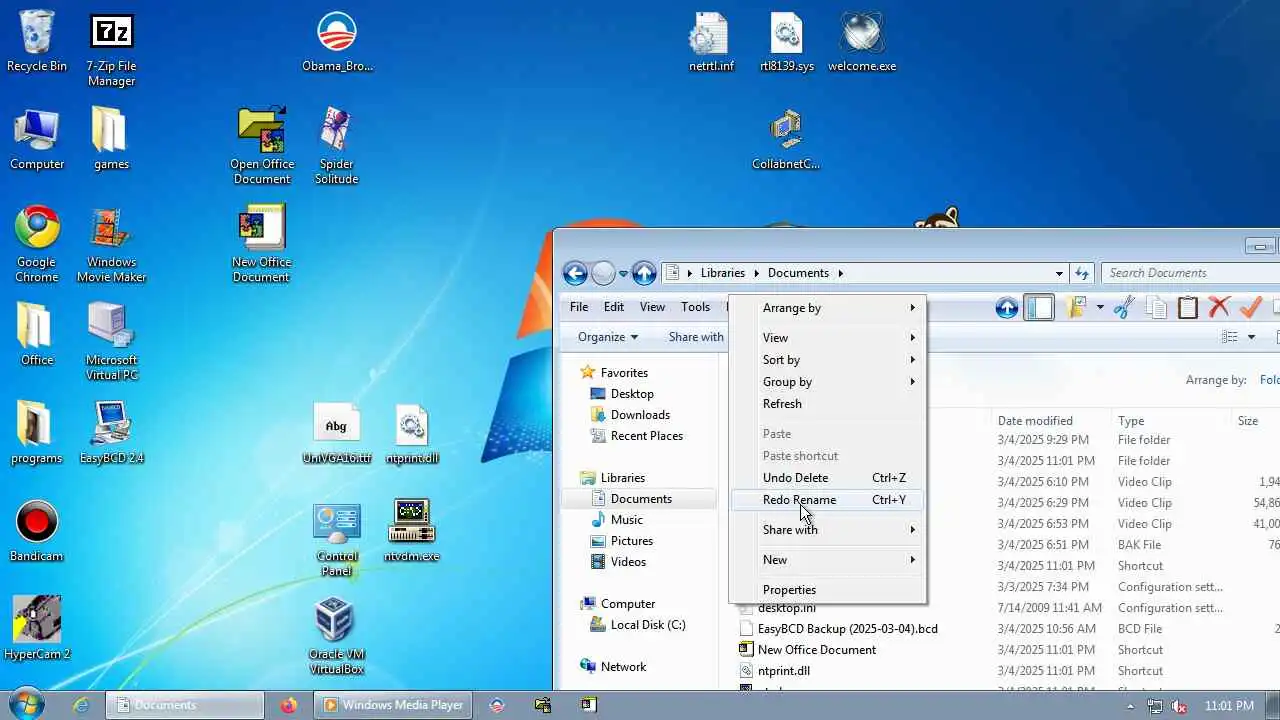Expand Arrange by submenu in context menu
Image resolution: width=1280 pixels, height=720 pixels.
click(828, 308)
